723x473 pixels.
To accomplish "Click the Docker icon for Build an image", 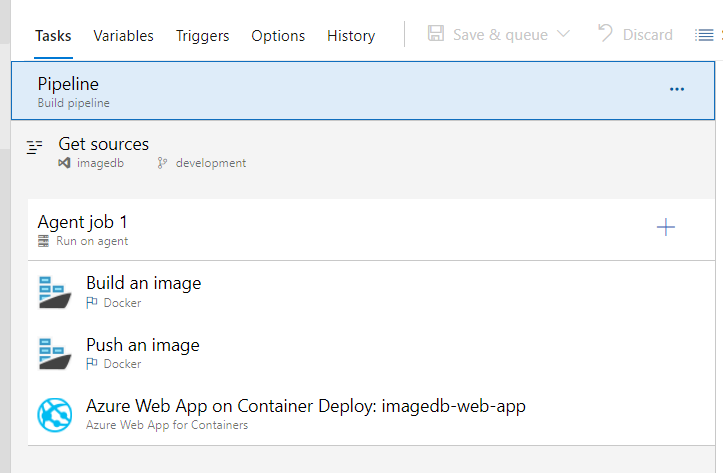I will tap(54, 292).
